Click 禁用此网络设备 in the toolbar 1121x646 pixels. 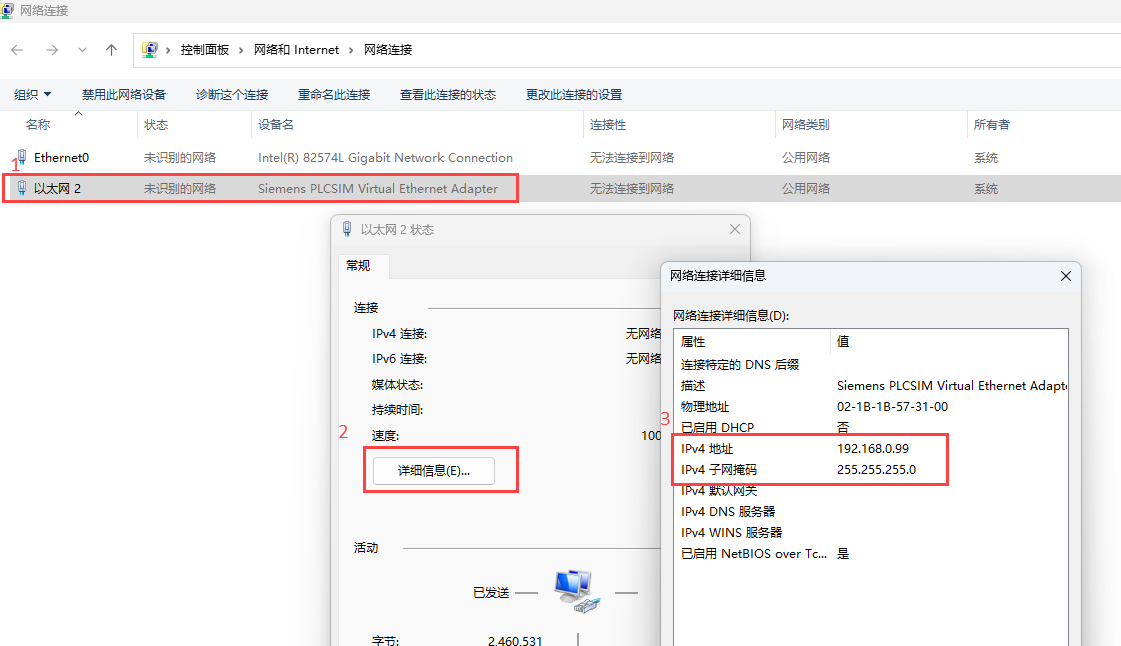[124, 95]
